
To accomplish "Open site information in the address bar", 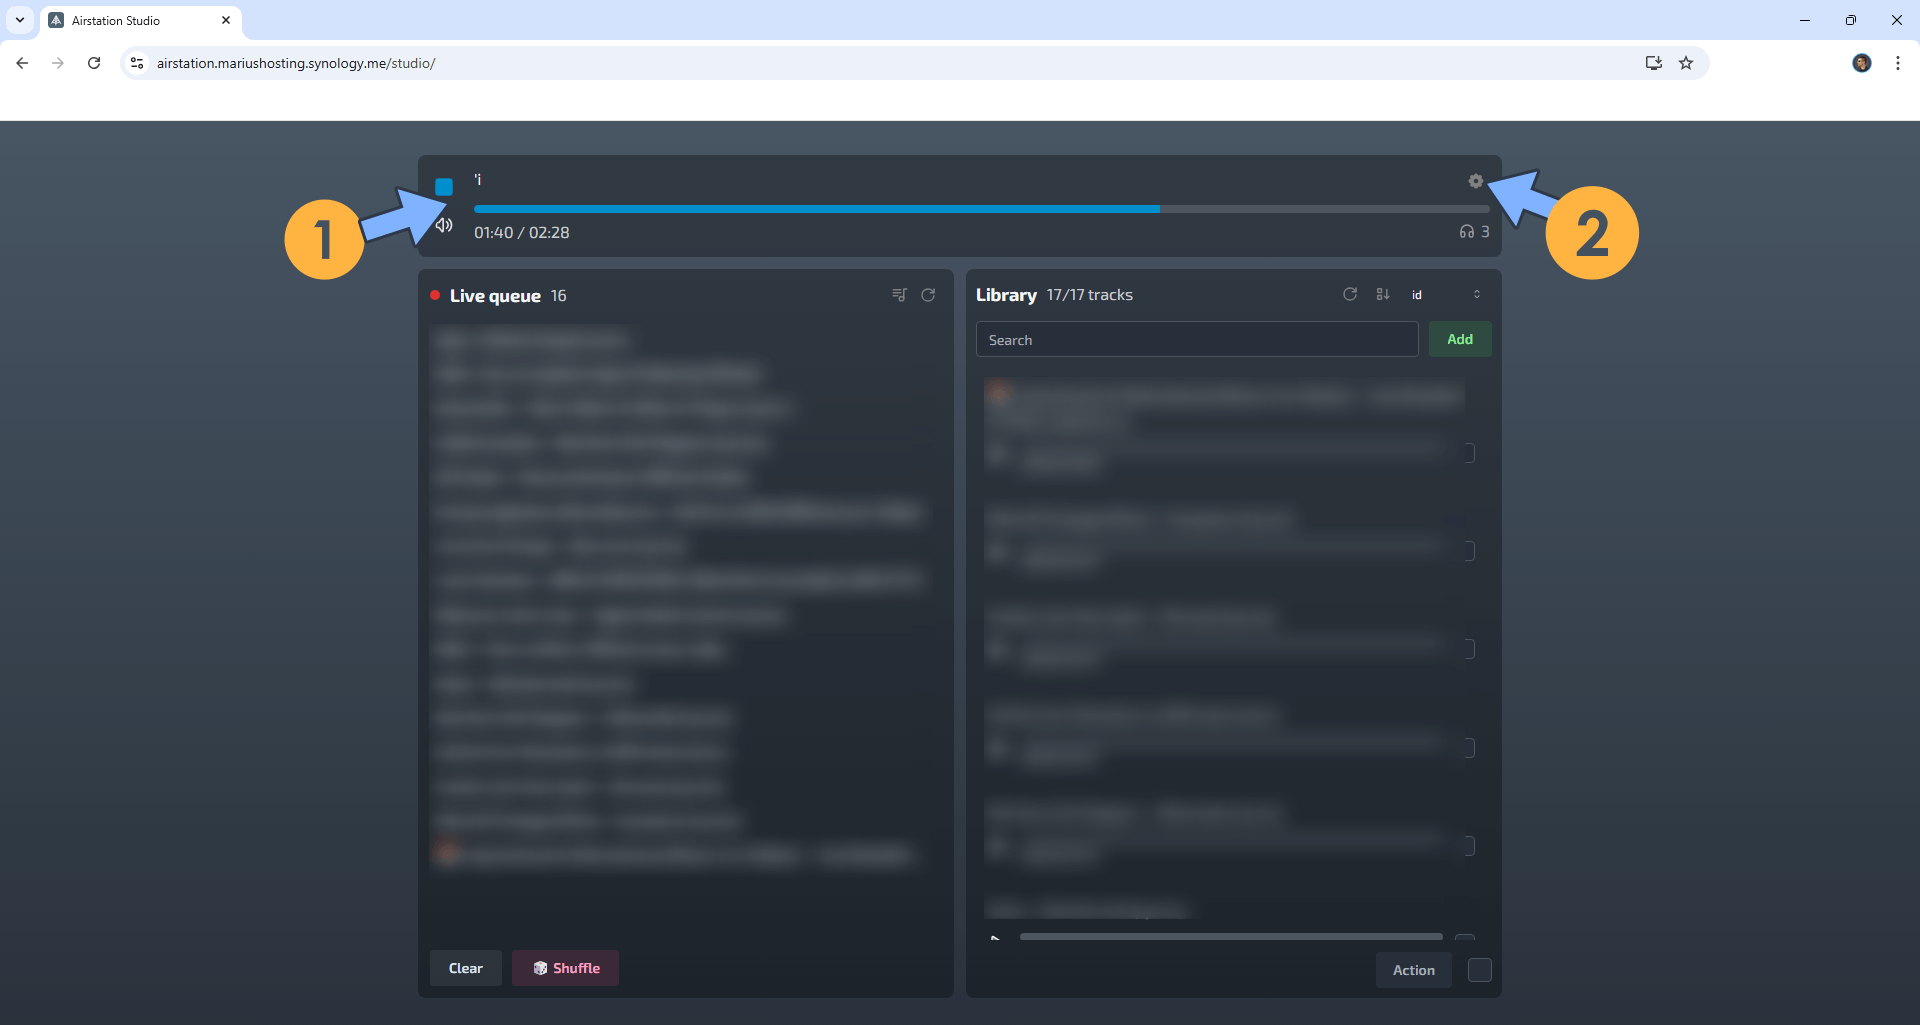I will point(136,62).
